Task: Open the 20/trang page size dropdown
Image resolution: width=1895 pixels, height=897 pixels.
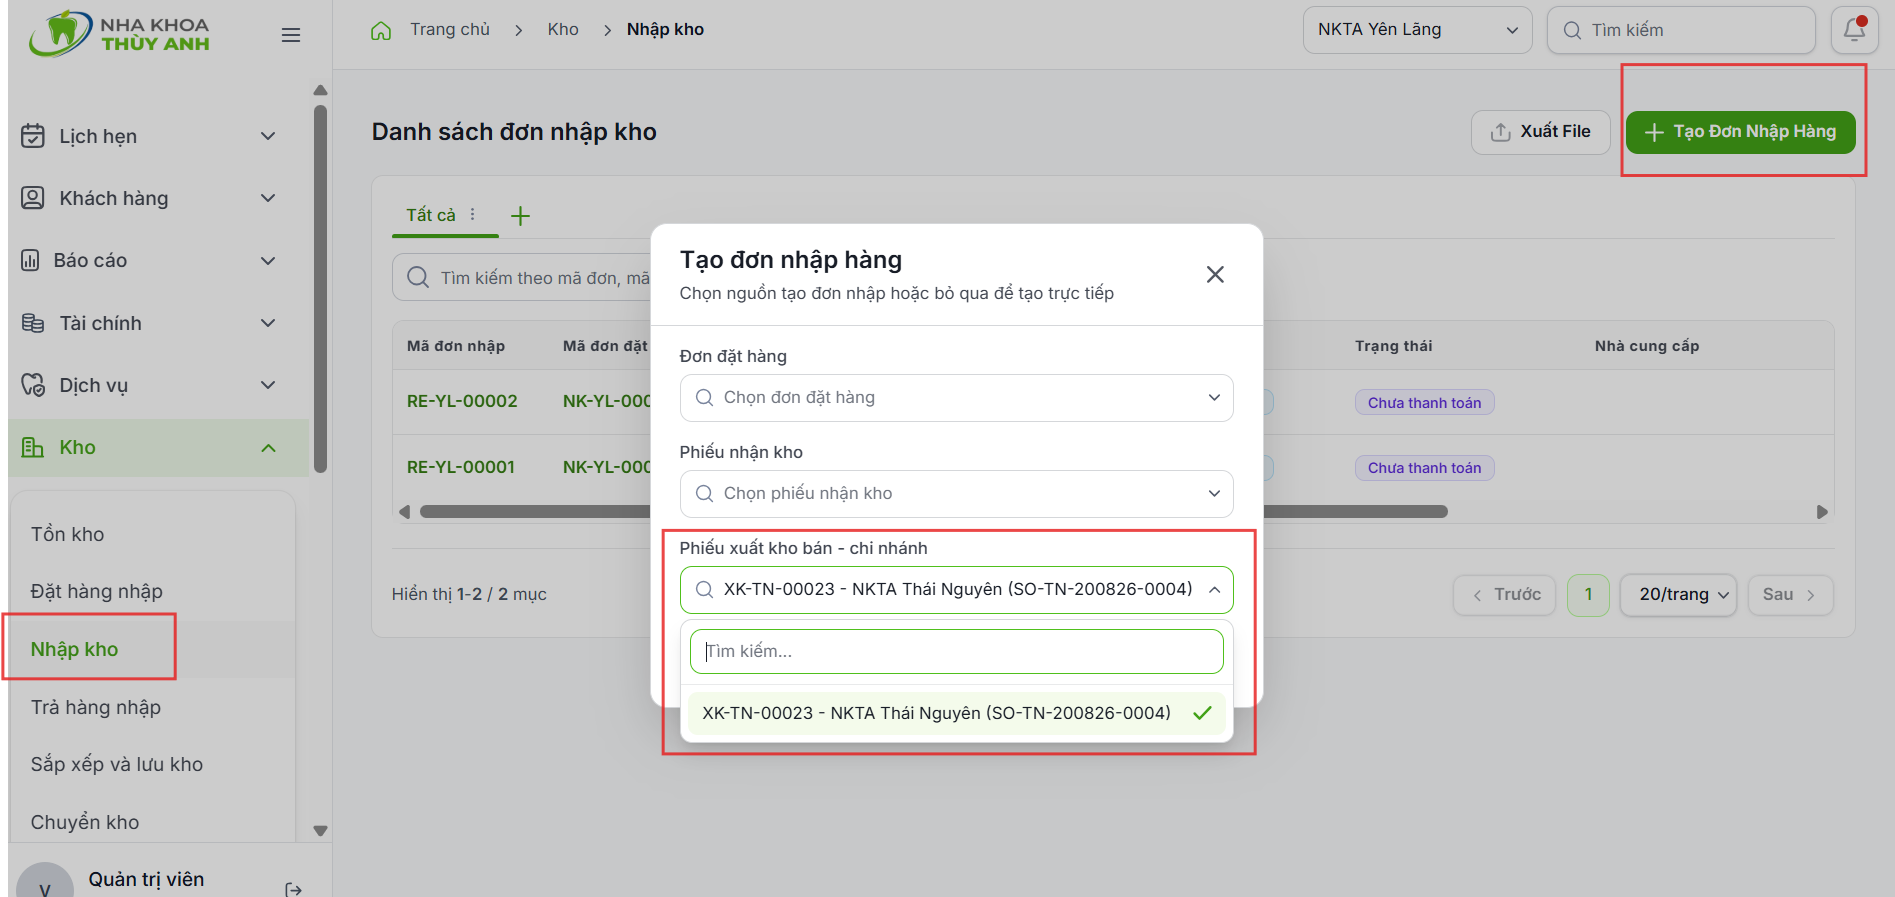Action: click(x=1678, y=595)
